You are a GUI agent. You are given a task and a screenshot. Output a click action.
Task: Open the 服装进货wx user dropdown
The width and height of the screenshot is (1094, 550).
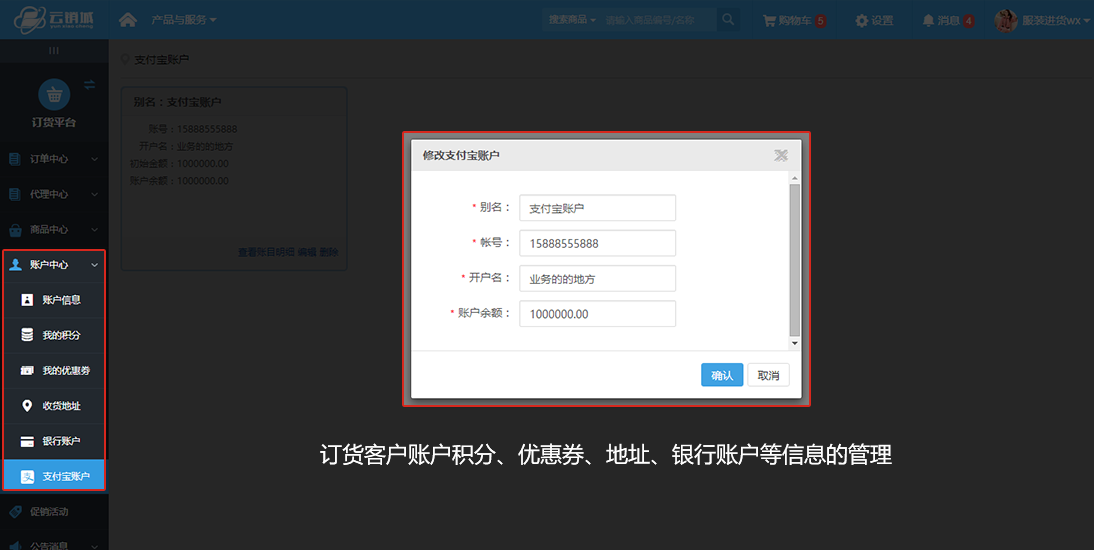(x=1056, y=20)
